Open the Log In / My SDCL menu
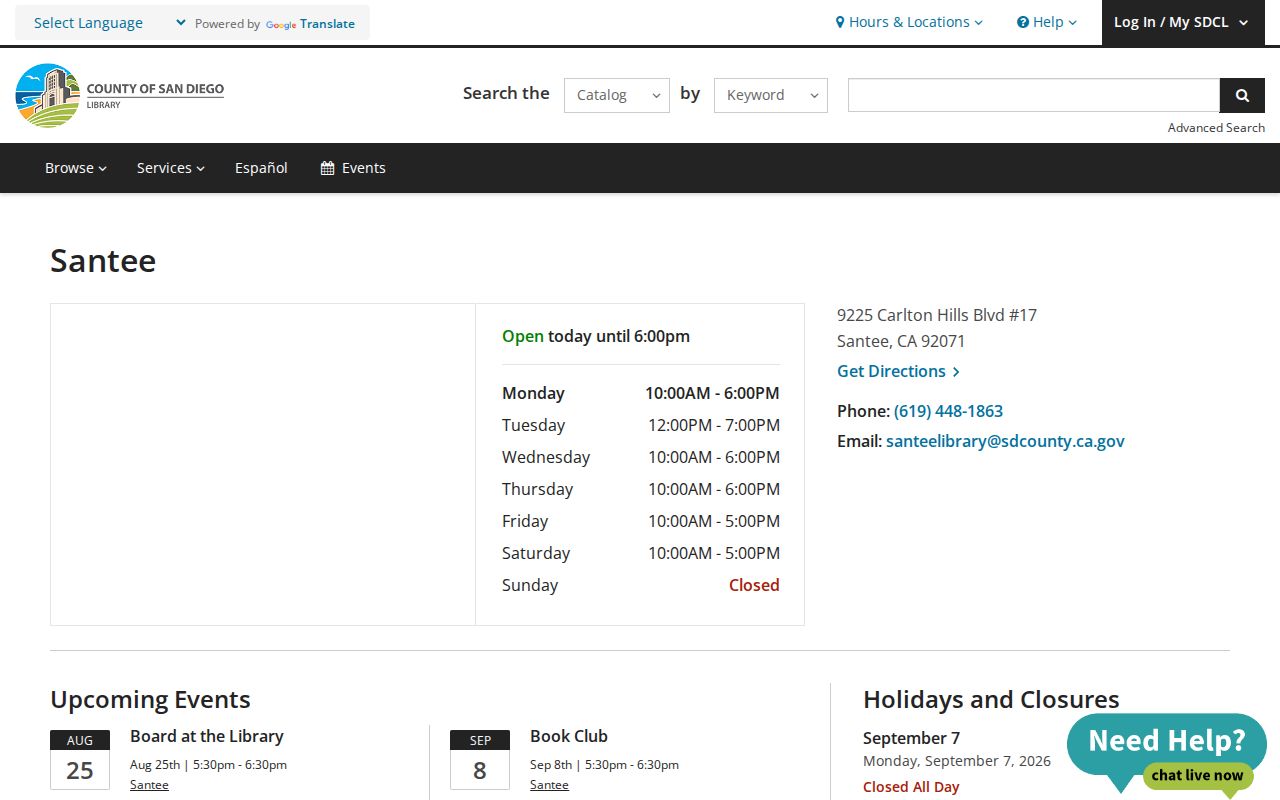Image resolution: width=1280 pixels, height=800 pixels. click(x=1183, y=22)
